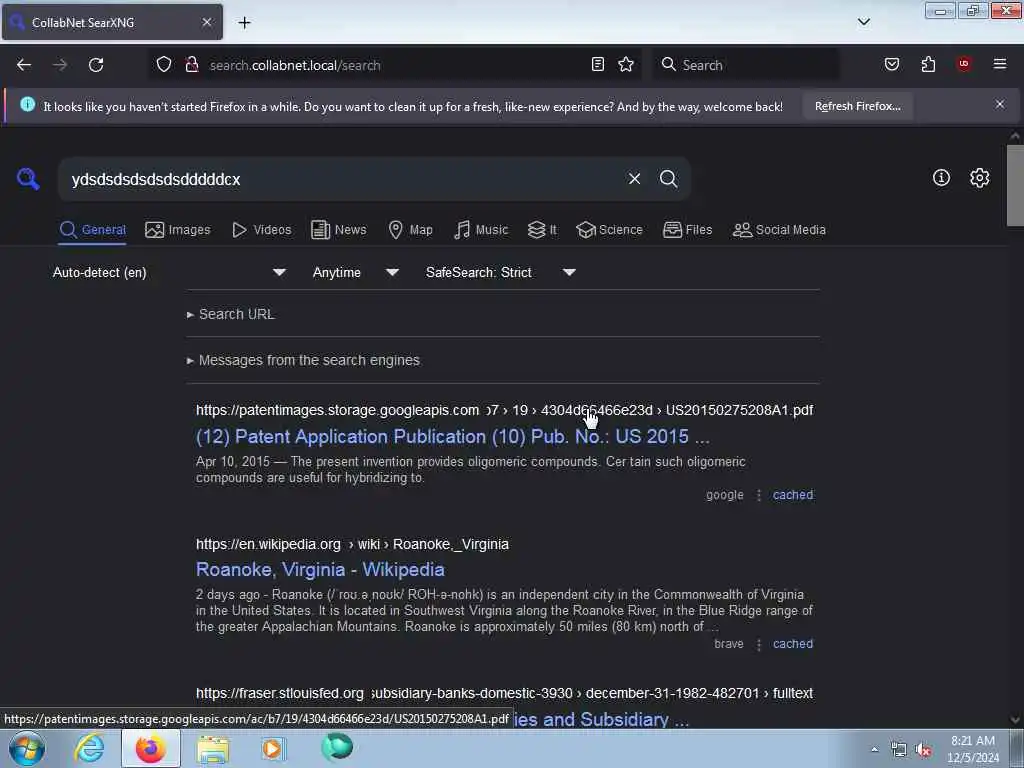1024x768 pixels.
Task: Go back with the browser back arrow
Action: [x=24, y=65]
